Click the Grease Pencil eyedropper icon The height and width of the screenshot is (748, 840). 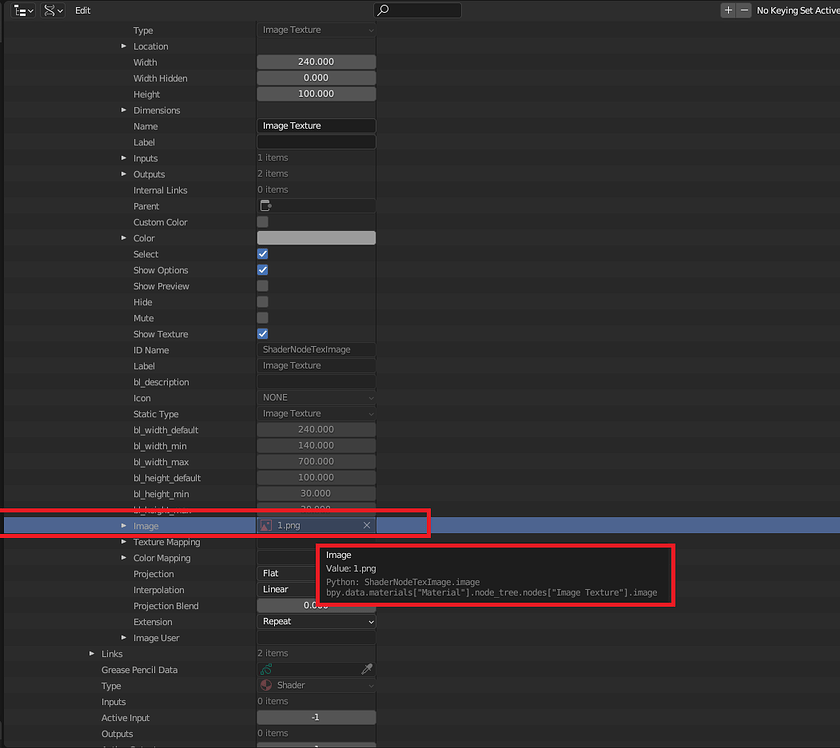pos(367,669)
